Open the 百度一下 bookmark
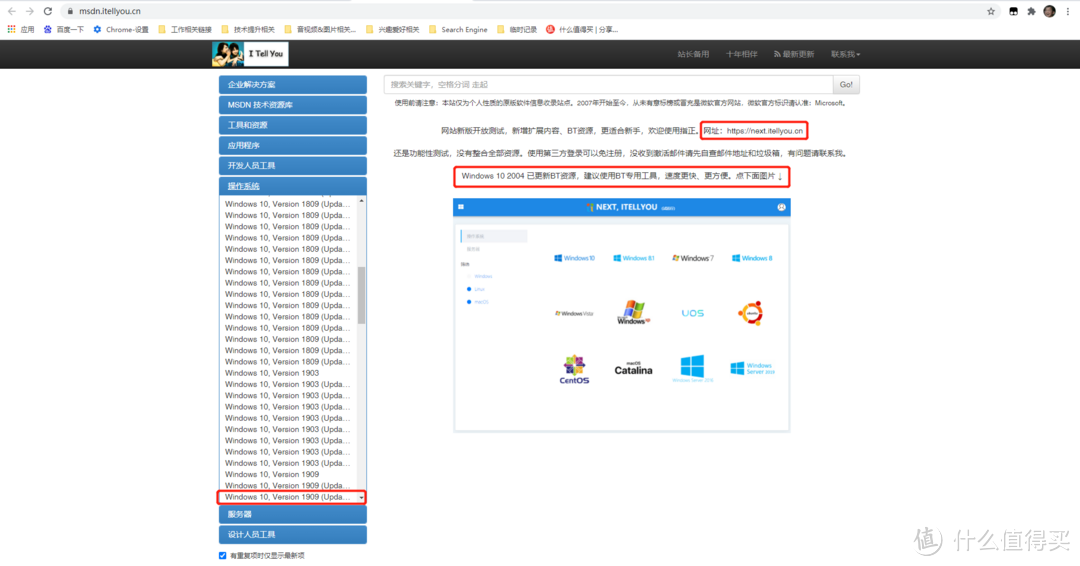The image size is (1080, 566). [x=63, y=30]
